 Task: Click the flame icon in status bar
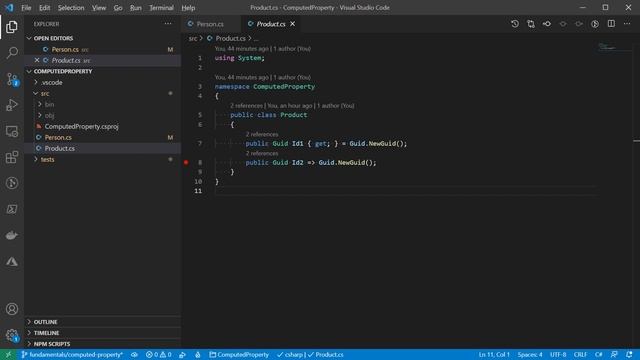click(198, 355)
